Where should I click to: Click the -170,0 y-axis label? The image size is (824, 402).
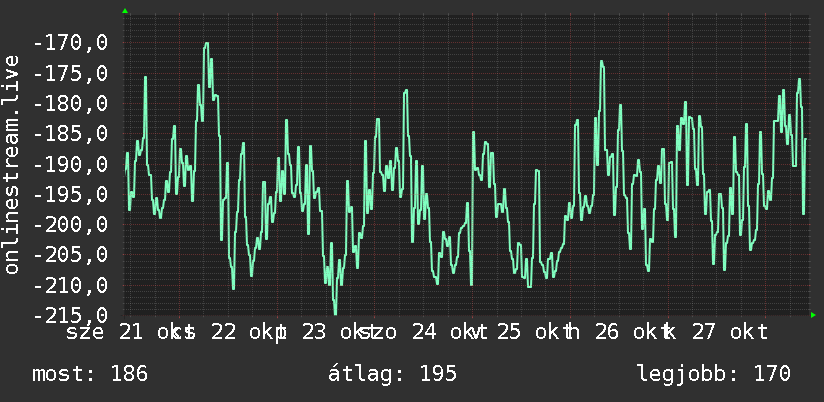70,42
